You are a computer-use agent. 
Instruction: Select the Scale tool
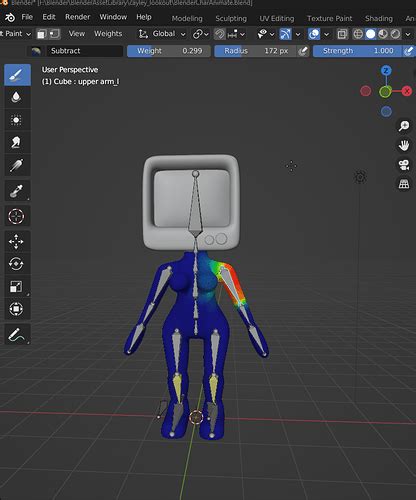pos(17,286)
